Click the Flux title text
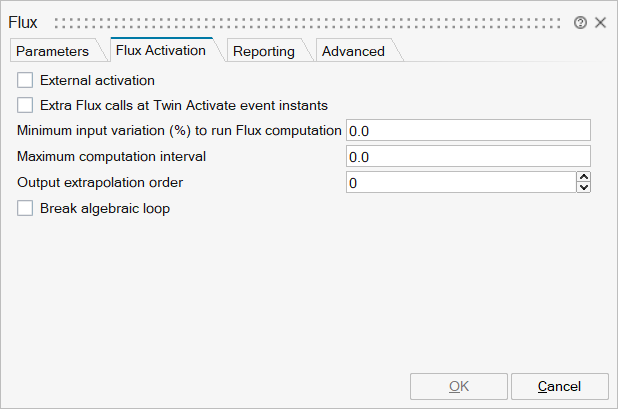618x409 pixels. [23, 22]
